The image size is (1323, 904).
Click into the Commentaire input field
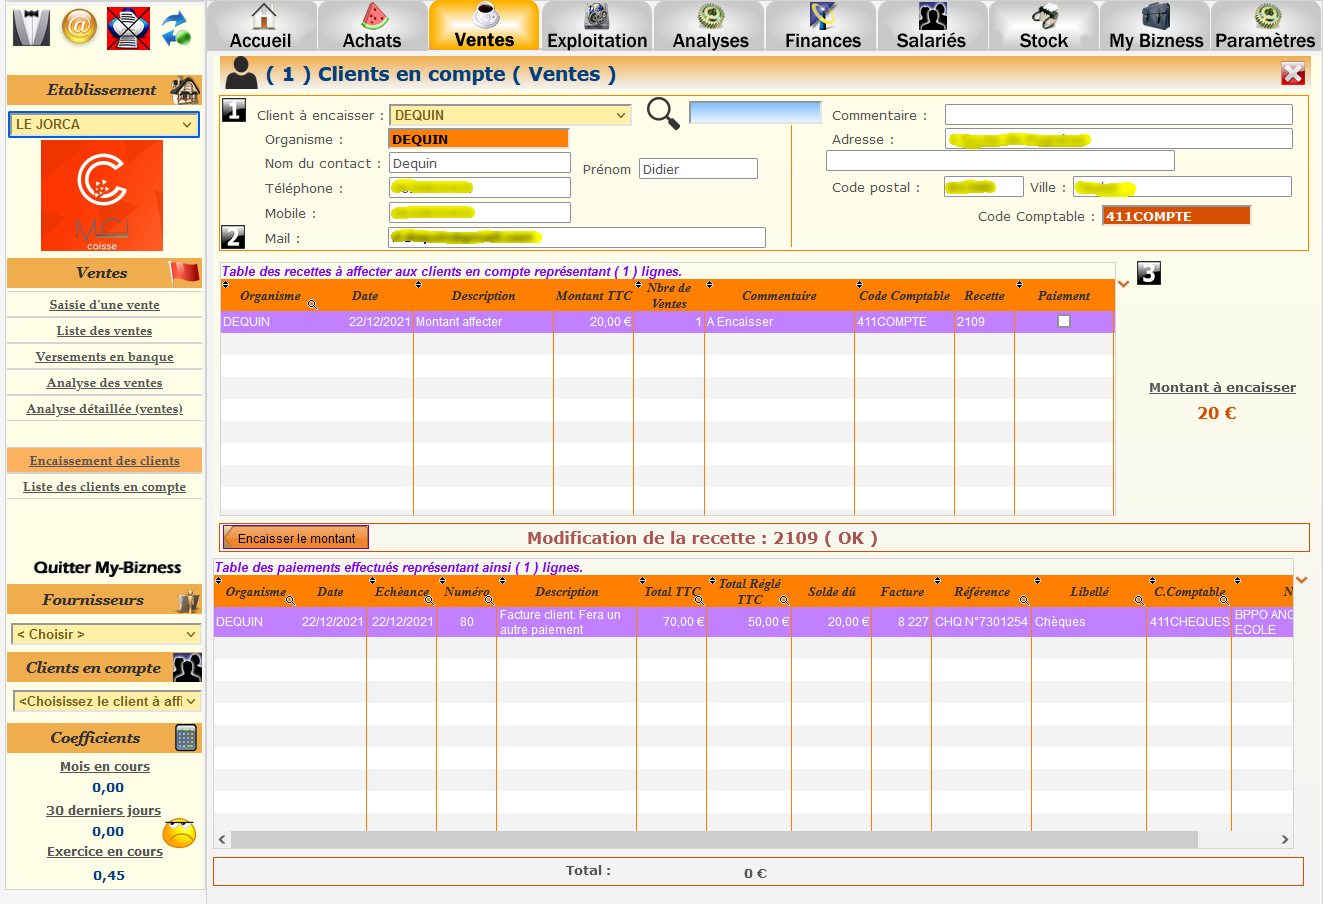(1118, 115)
